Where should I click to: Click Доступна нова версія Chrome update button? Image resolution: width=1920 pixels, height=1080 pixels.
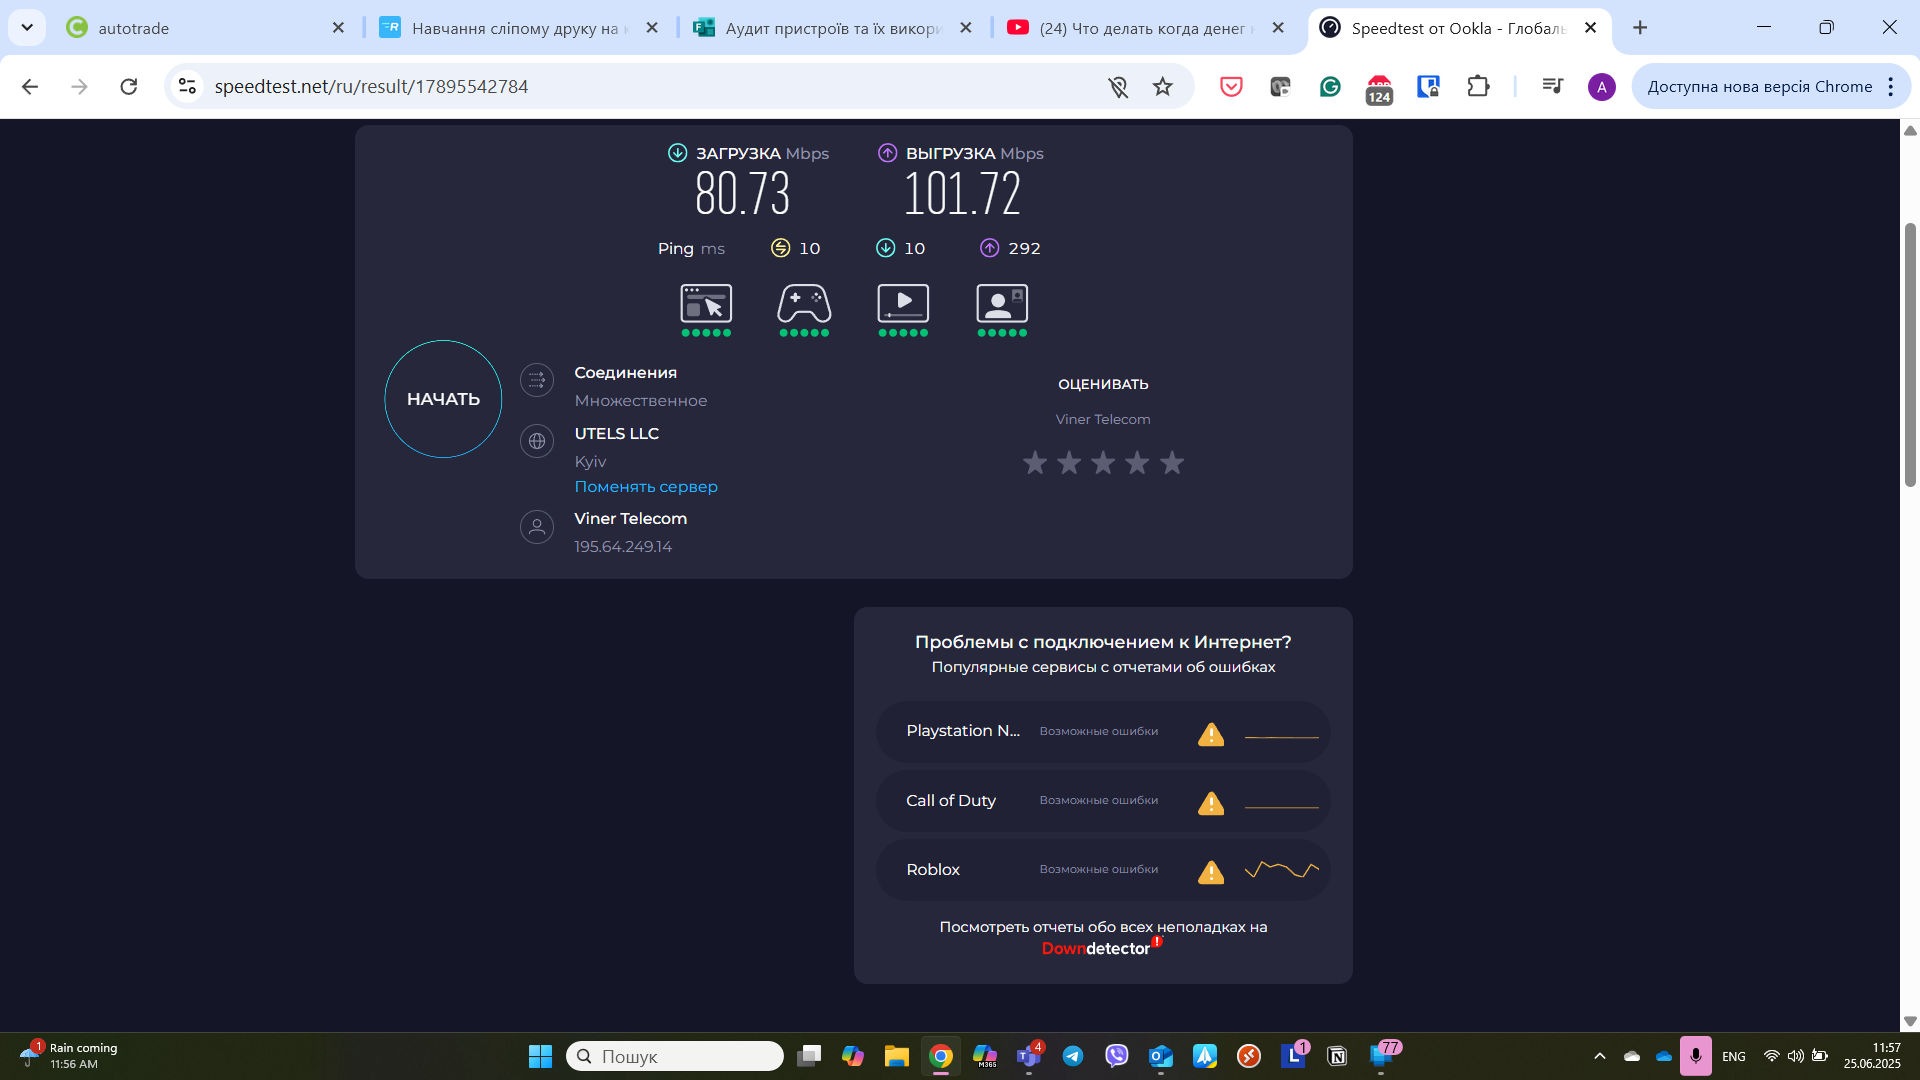(1759, 87)
